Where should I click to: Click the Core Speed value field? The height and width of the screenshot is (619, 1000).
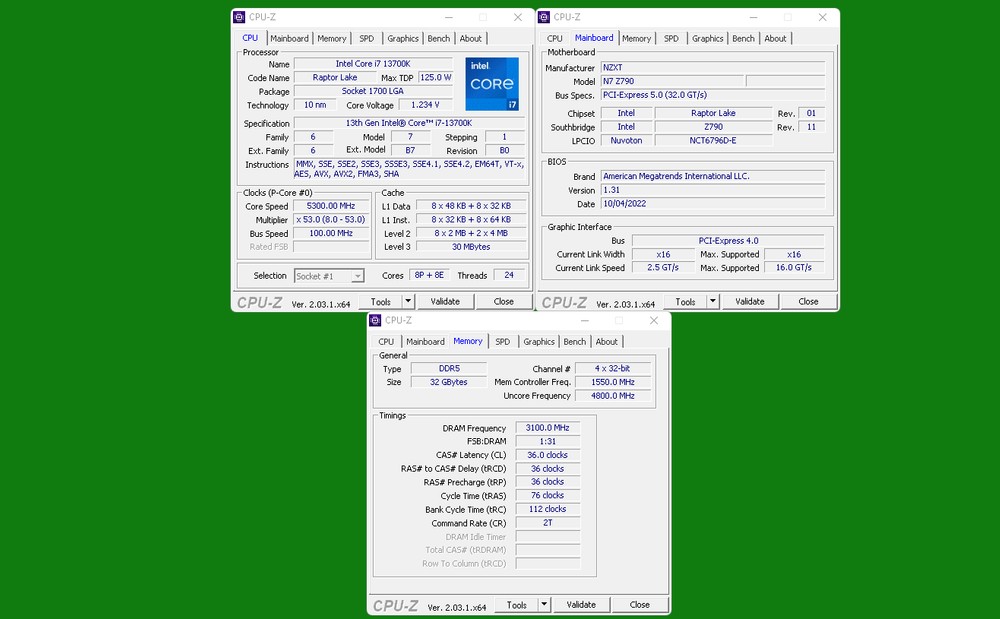click(x=332, y=206)
